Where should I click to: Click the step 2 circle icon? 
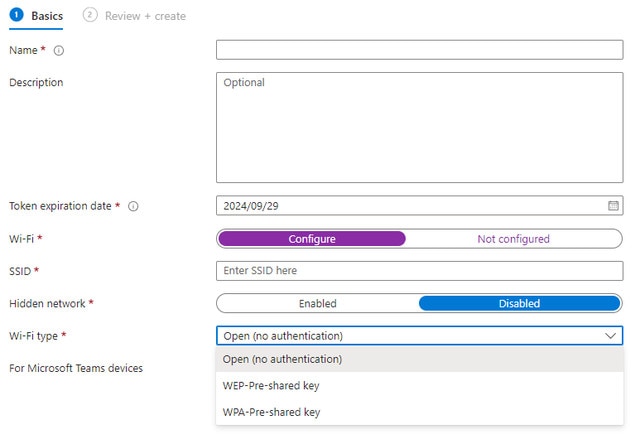91,16
